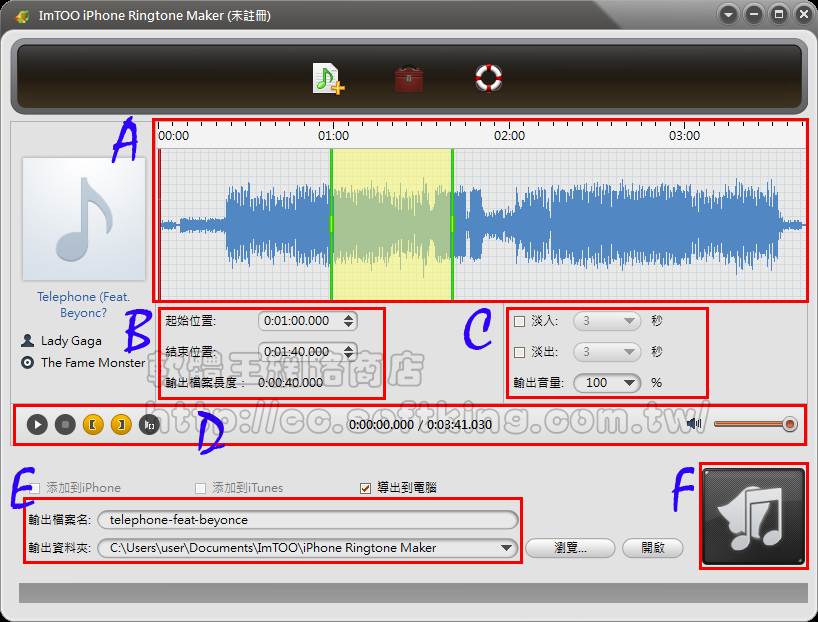Open the title bar dropdown menu arrow
Screen dimensions: 818x622
(728, 16)
